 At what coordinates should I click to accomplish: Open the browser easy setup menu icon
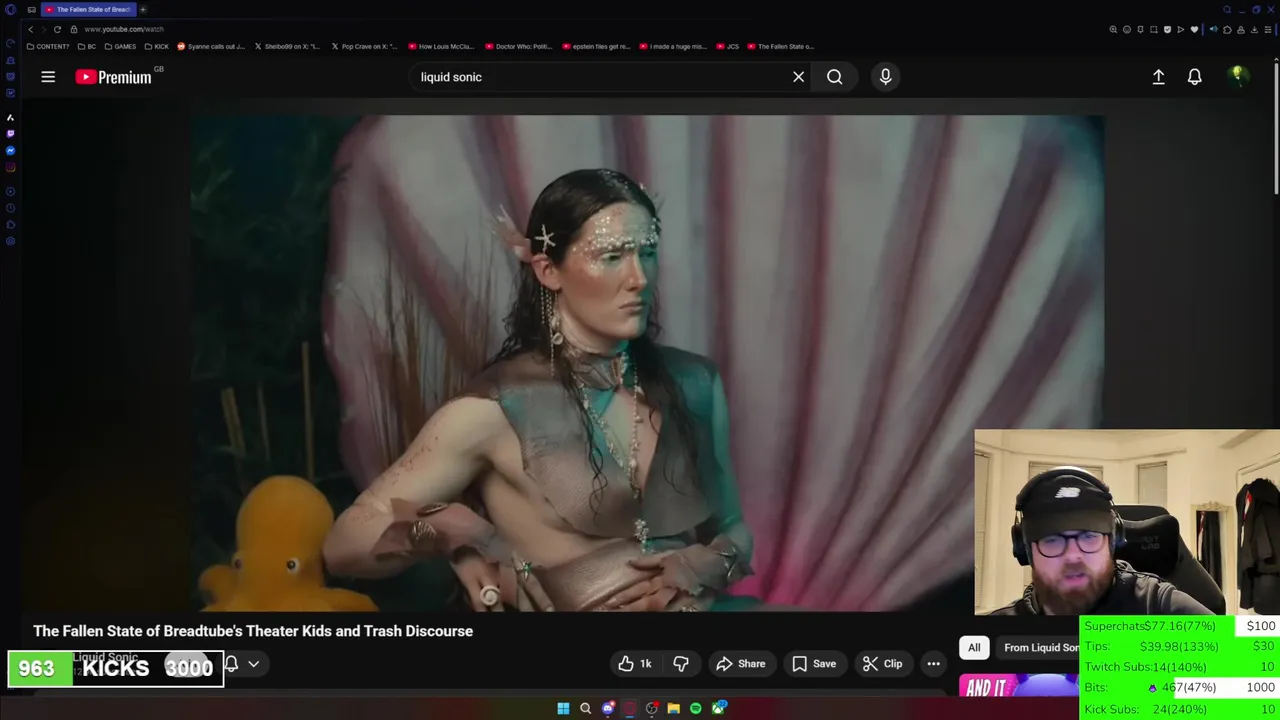(1268, 30)
